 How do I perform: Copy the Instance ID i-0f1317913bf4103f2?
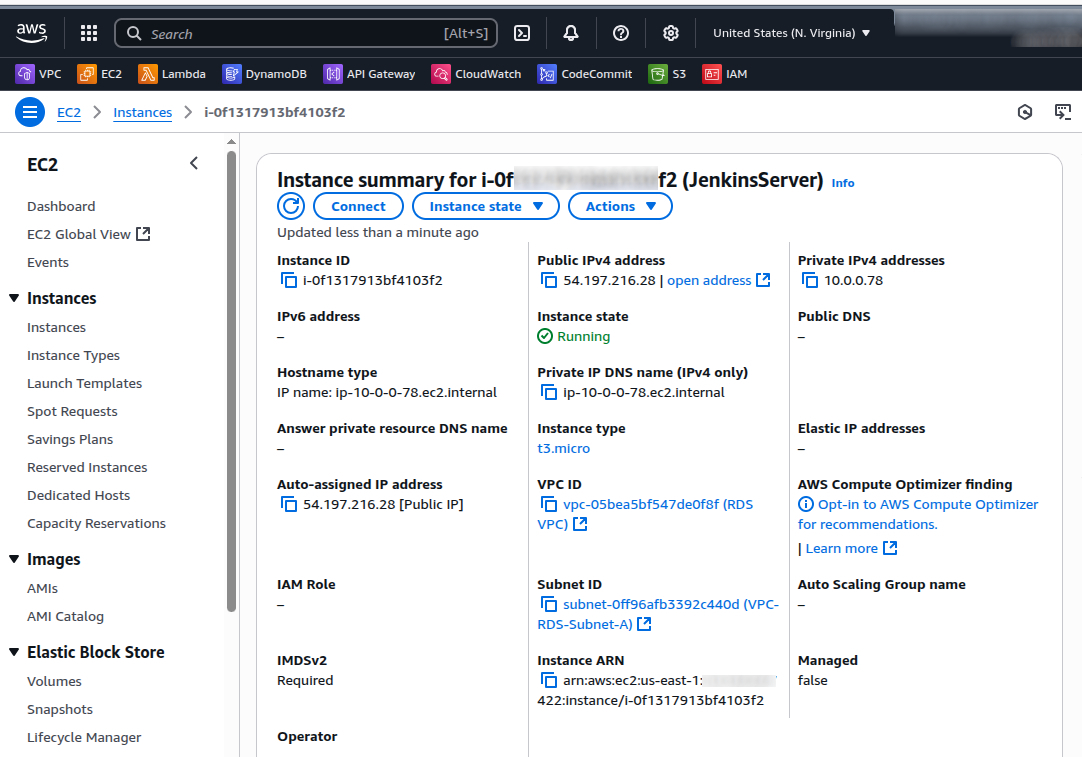[x=289, y=280]
